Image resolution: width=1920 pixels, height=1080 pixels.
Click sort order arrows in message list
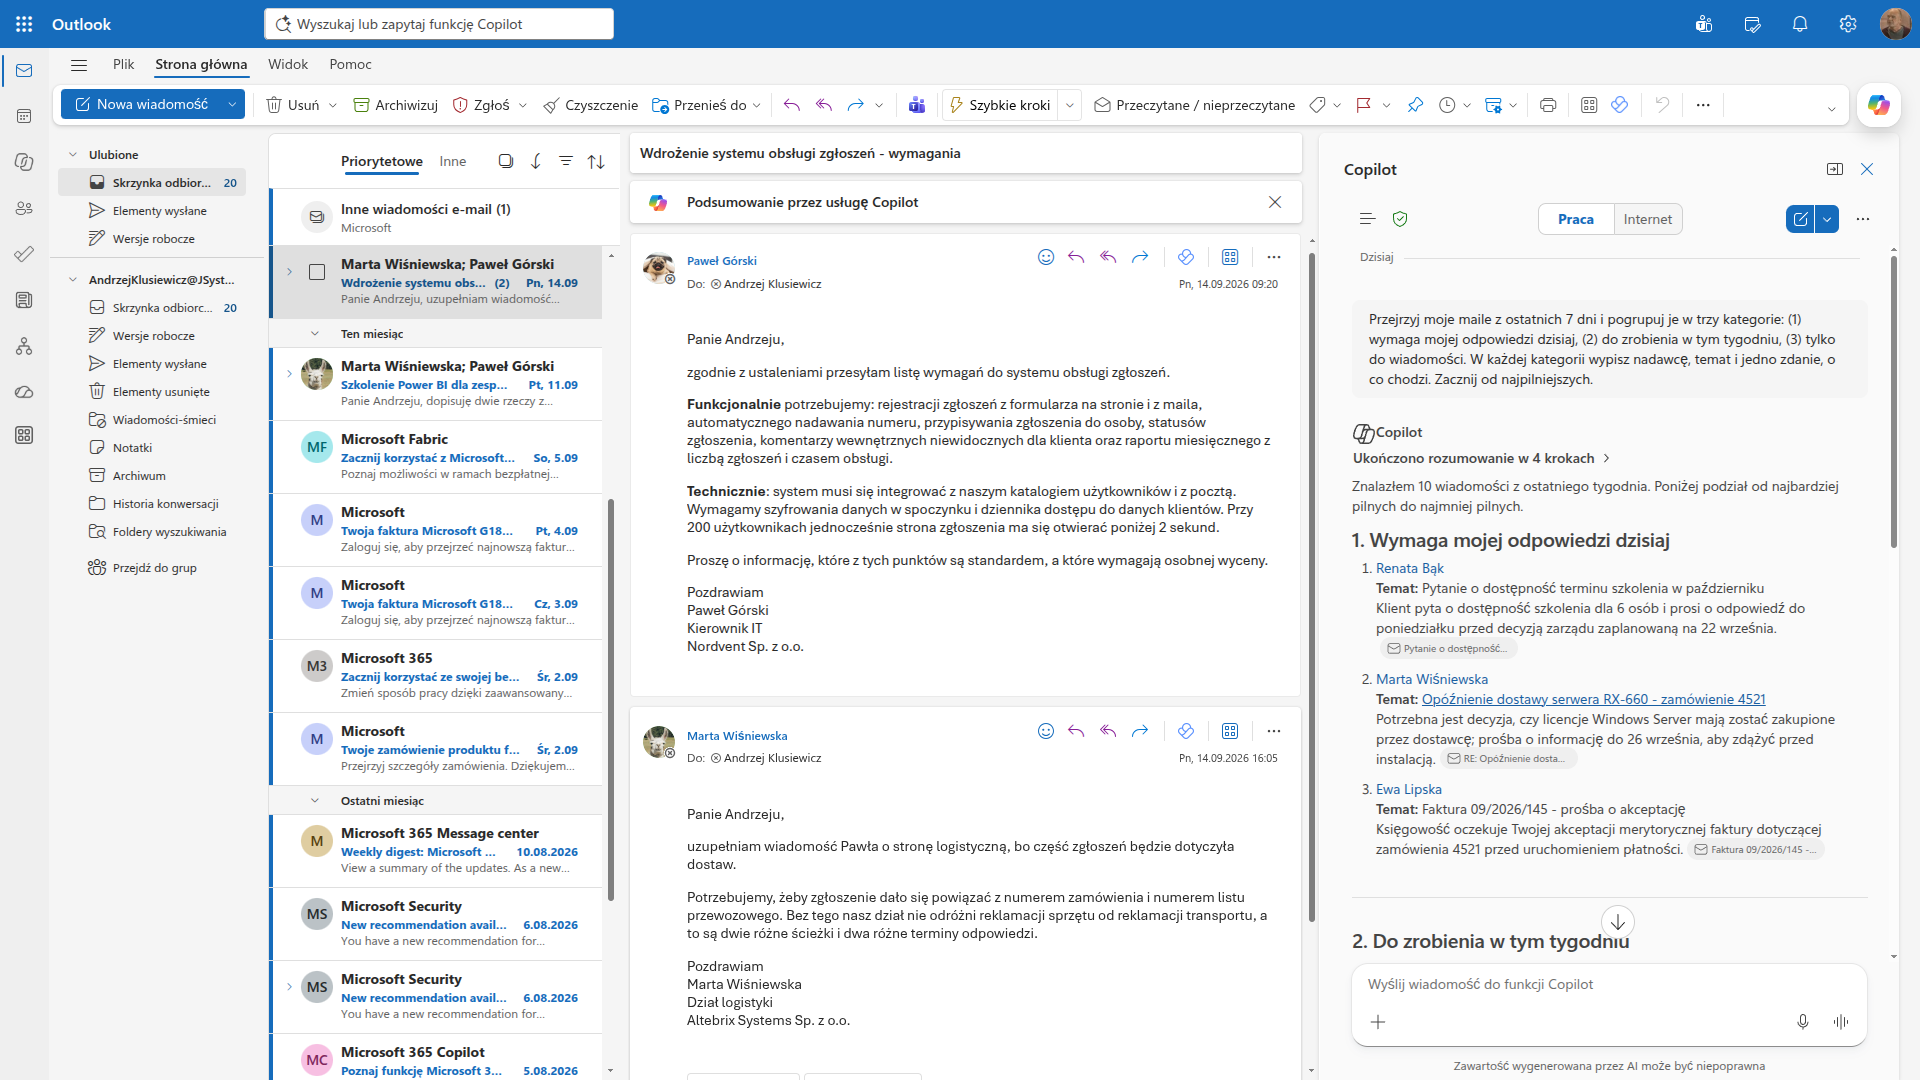(x=596, y=161)
